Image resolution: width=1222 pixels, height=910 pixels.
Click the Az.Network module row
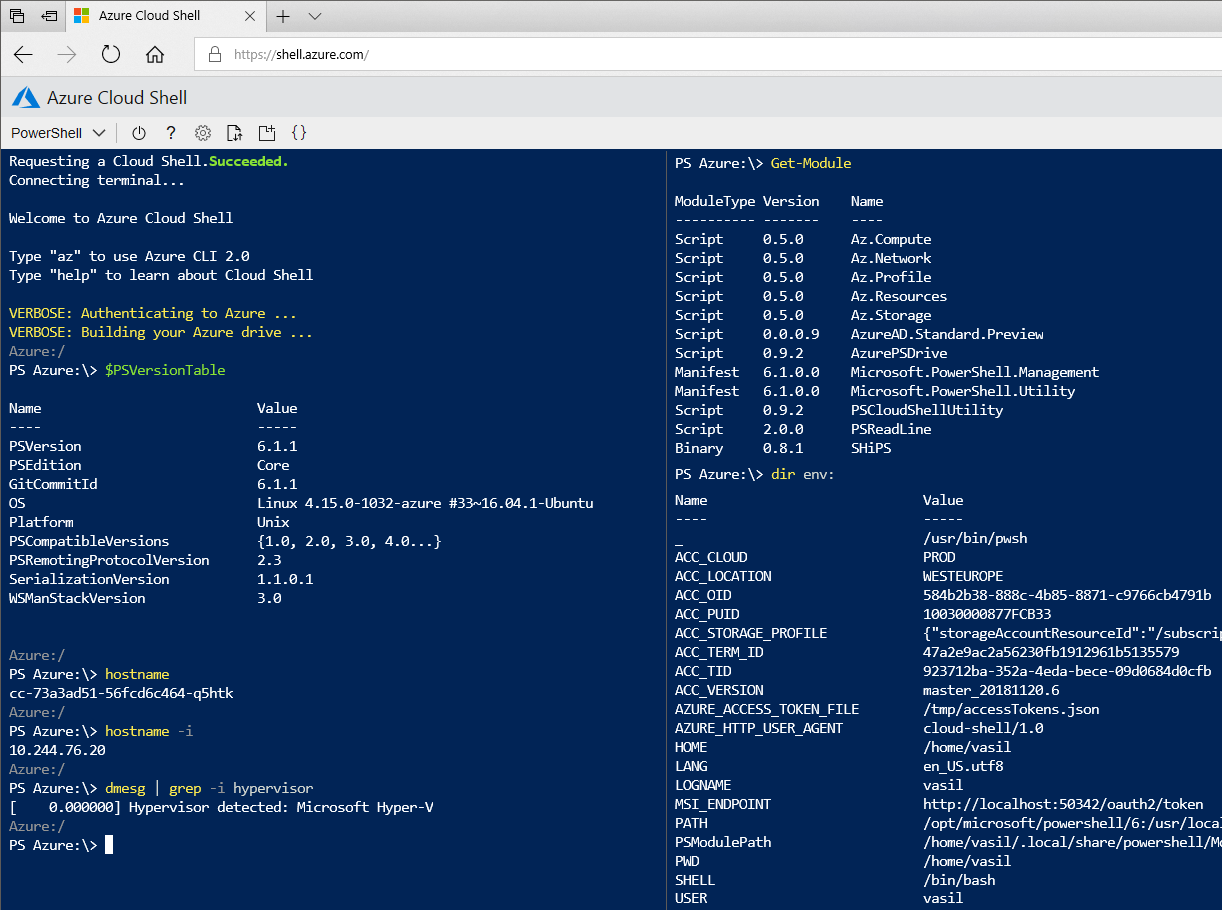[803, 258]
